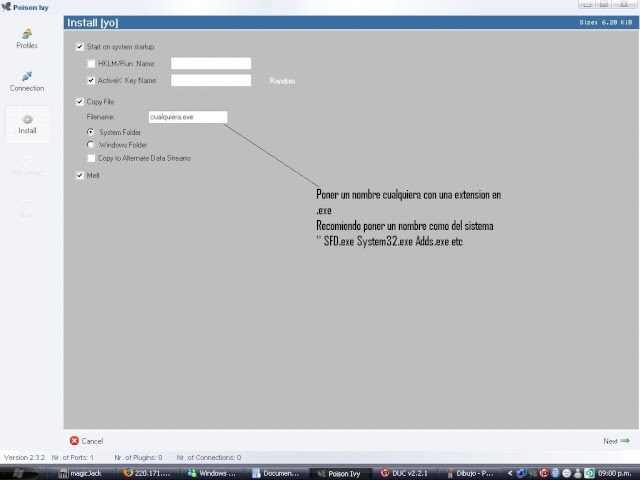
Task: Click the red circular tray icon
Action: tap(544, 473)
